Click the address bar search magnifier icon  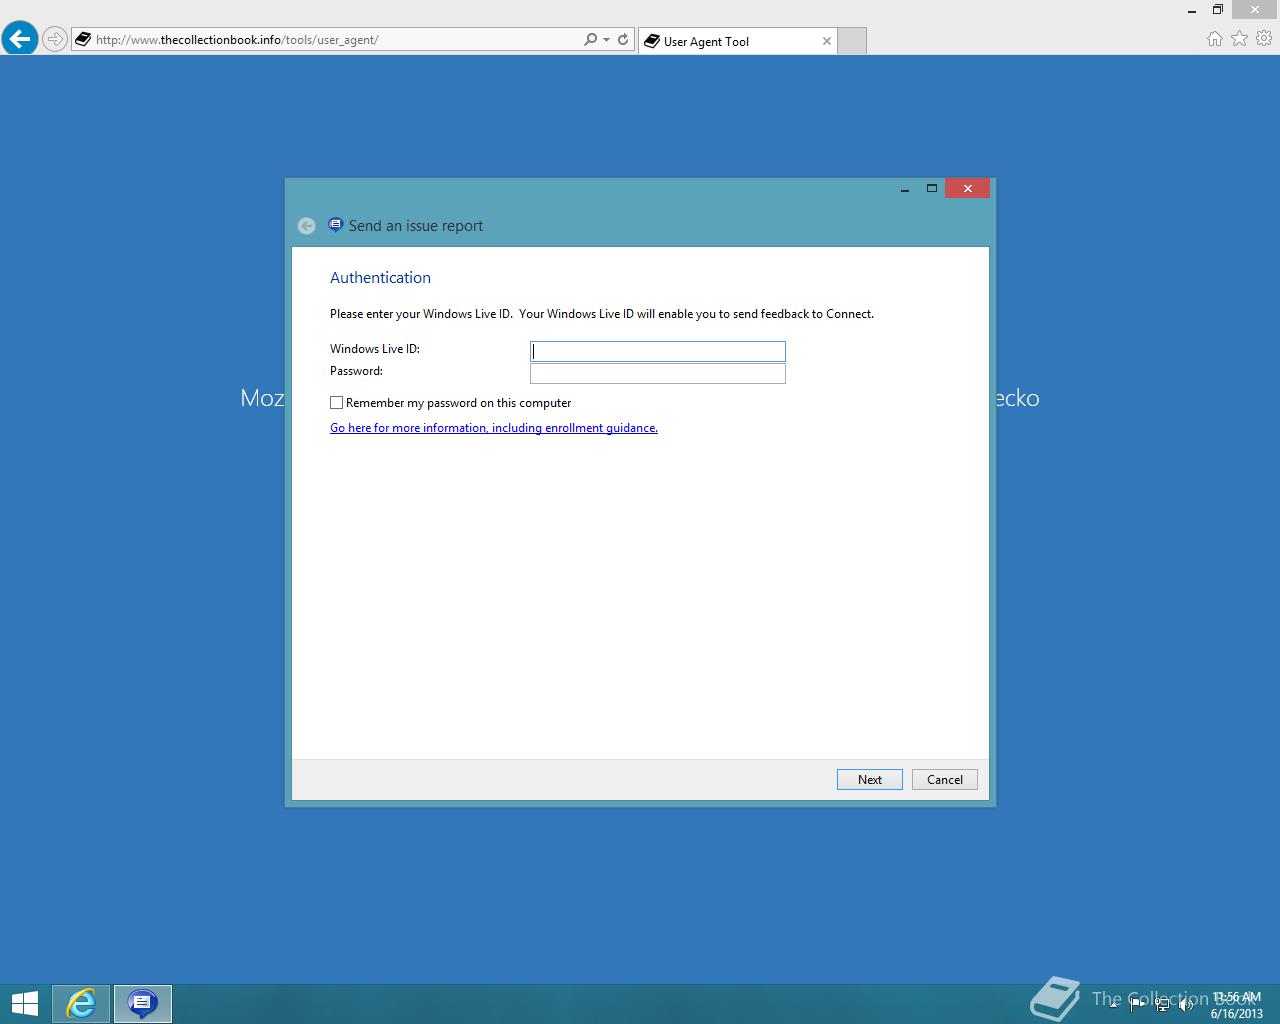tap(590, 40)
